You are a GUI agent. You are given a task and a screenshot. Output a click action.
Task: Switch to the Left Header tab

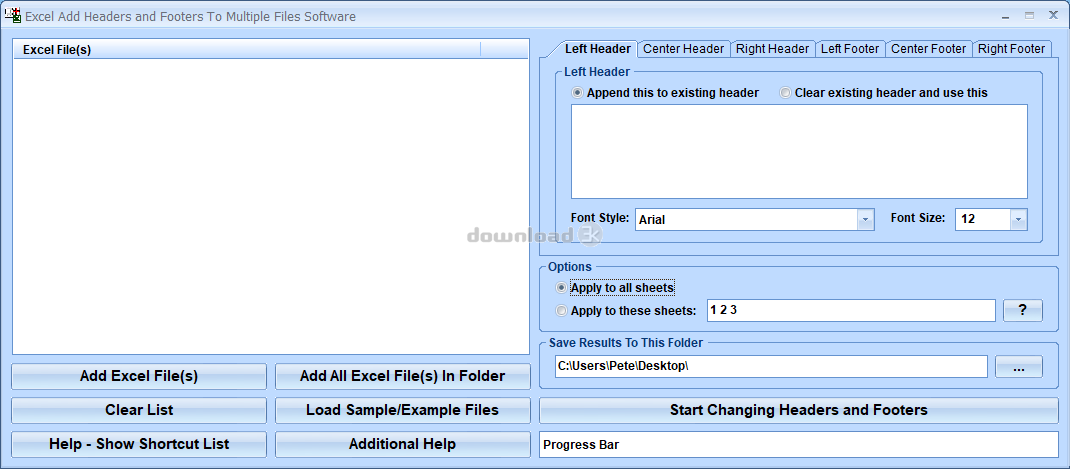(597, 48)
